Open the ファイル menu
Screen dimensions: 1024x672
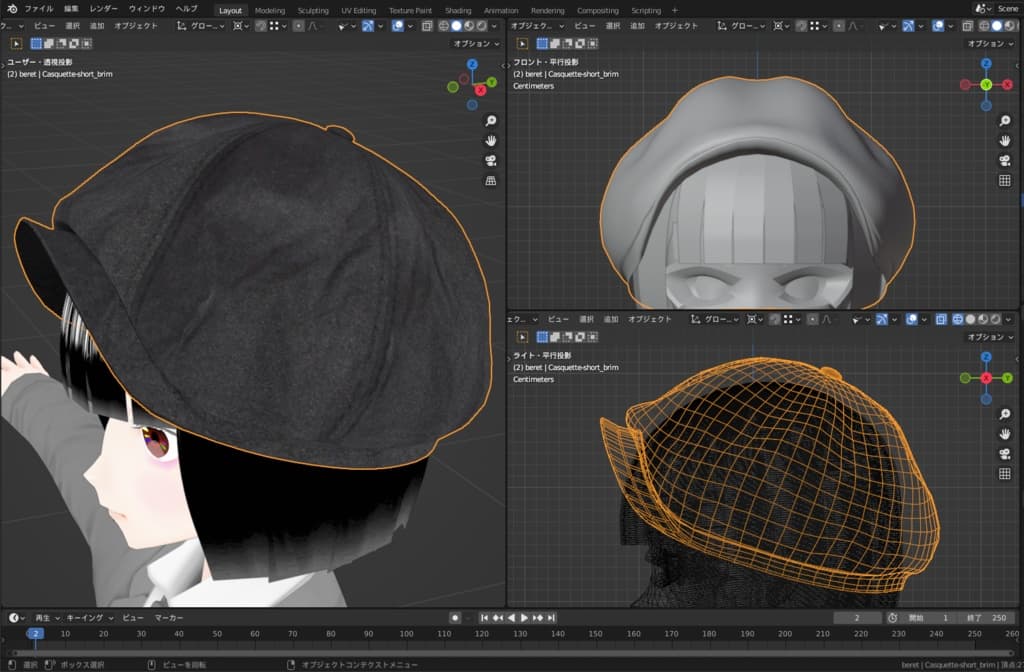[x=38, y=9]
